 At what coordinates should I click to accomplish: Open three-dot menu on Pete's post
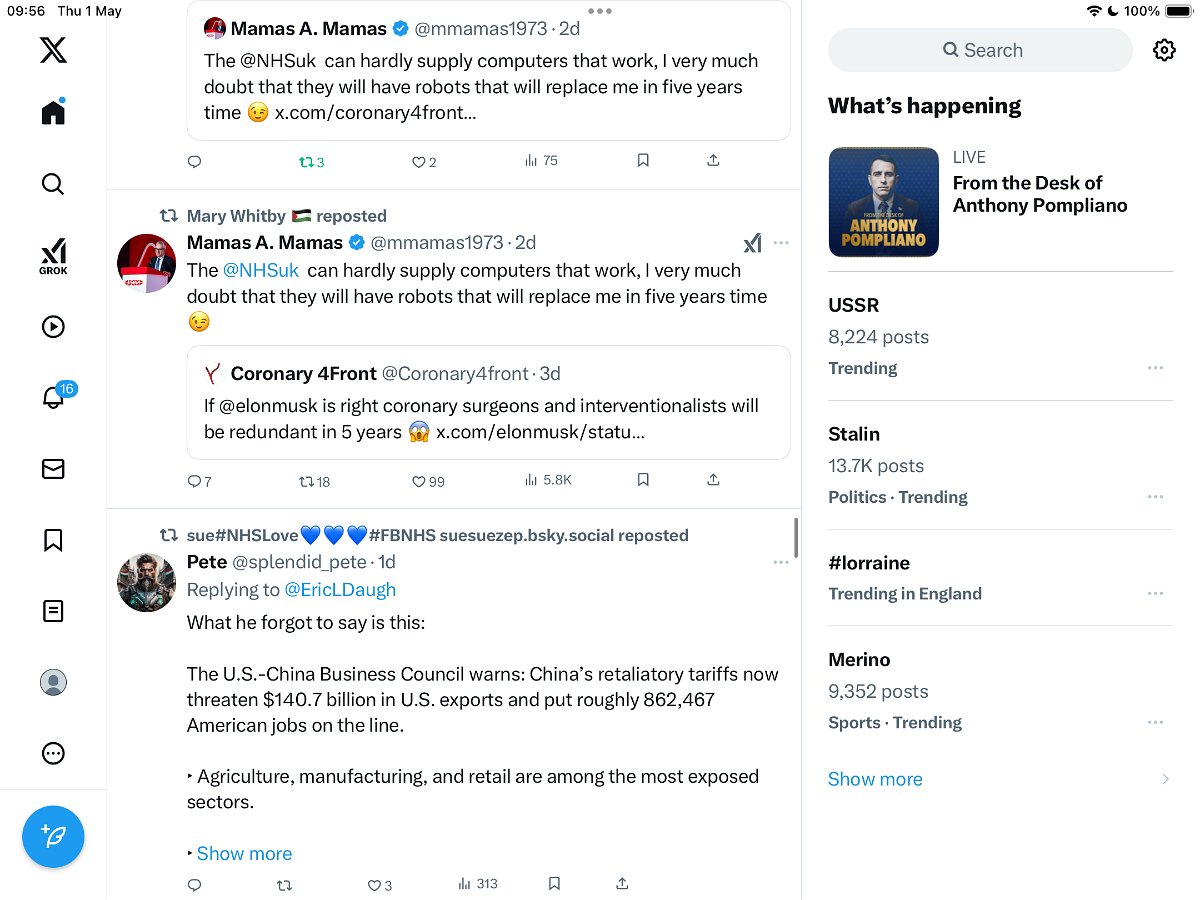[781, 562]
